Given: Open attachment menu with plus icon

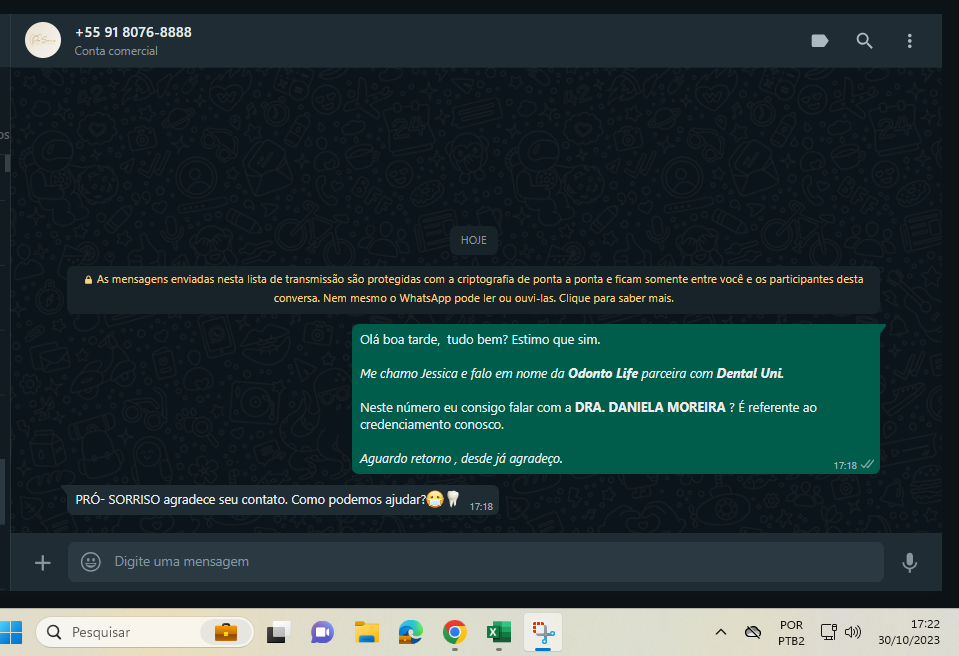Looking at the screenshot, I should click(42, 562).
